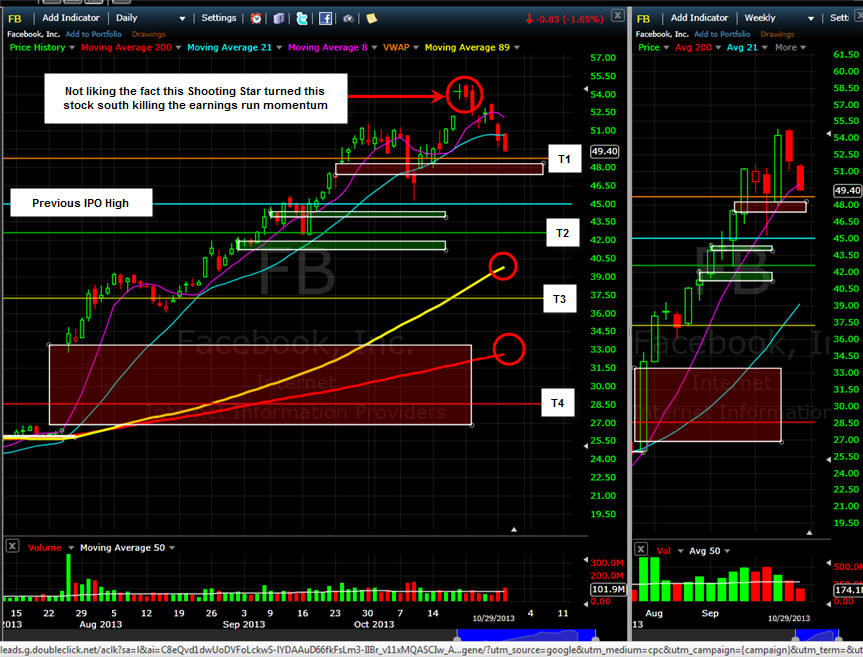Close the Vol indicator pane on Weekly chart
This screenshot has height=657, width=863.
point(640,549)
